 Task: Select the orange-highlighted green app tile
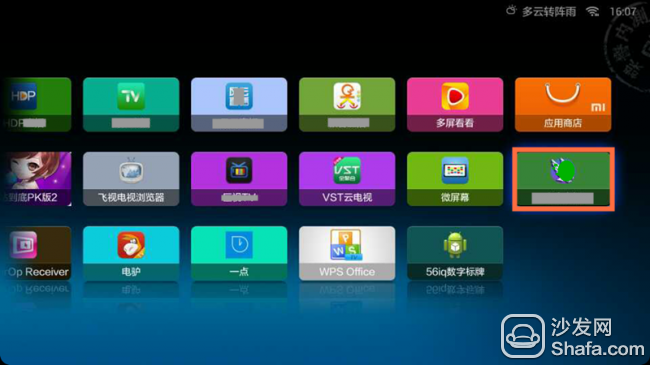pos(563,179)
